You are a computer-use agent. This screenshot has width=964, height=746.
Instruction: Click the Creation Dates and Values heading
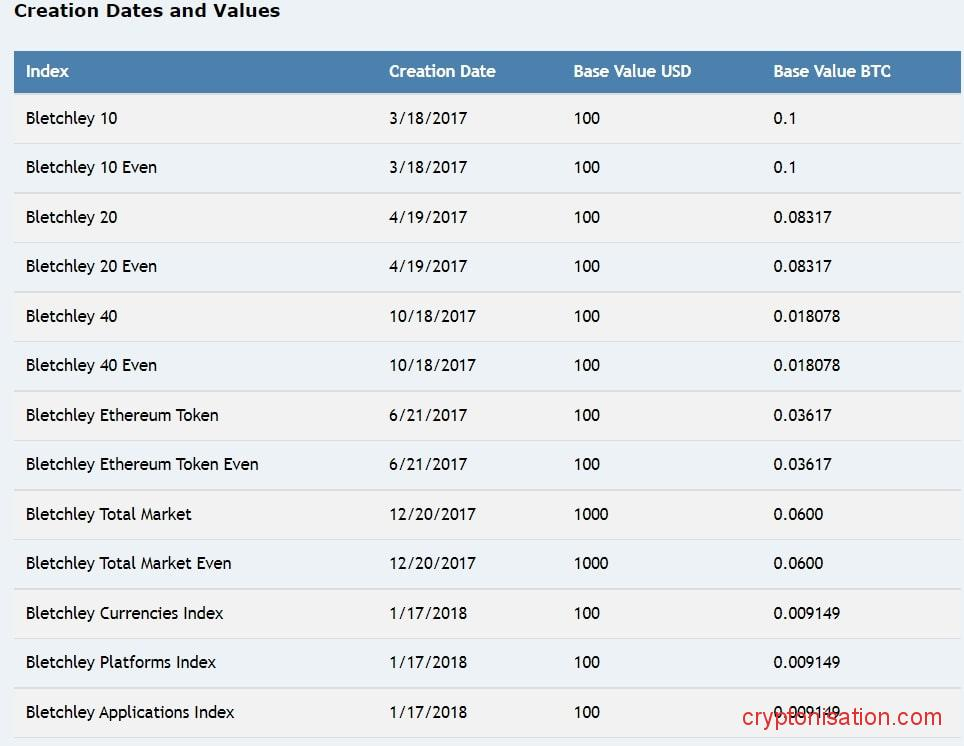point(147,11)
